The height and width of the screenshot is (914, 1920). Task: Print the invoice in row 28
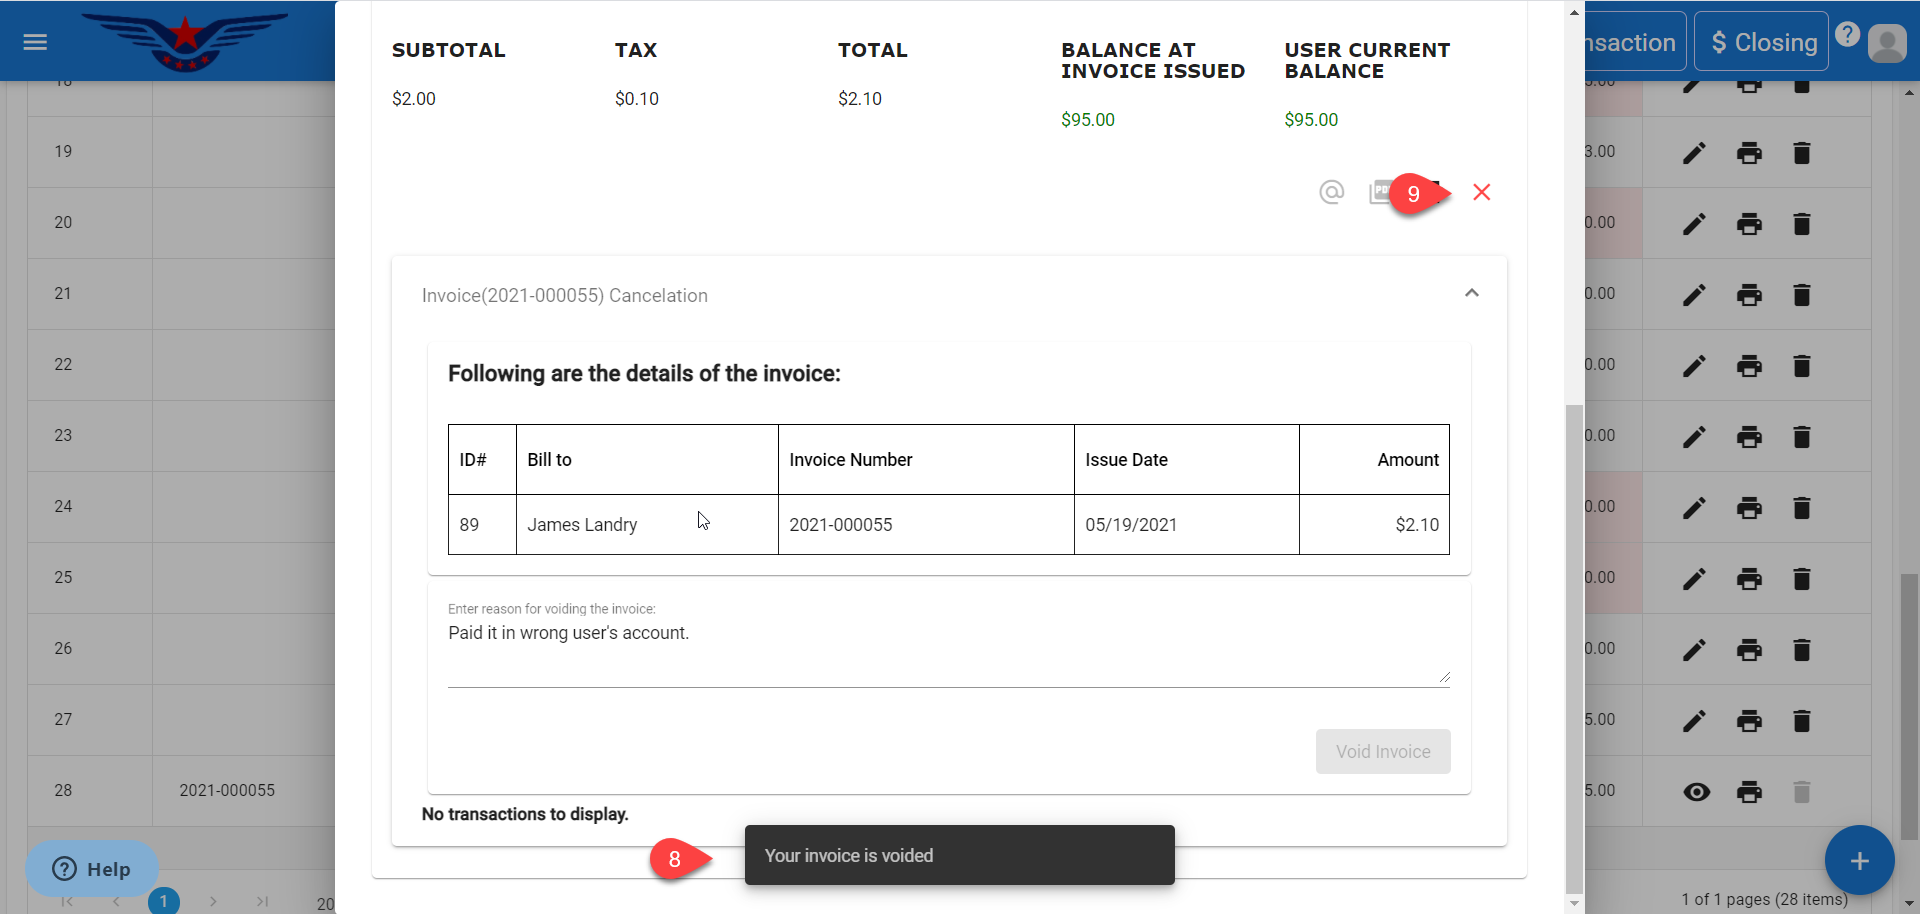click(1749, 792)
